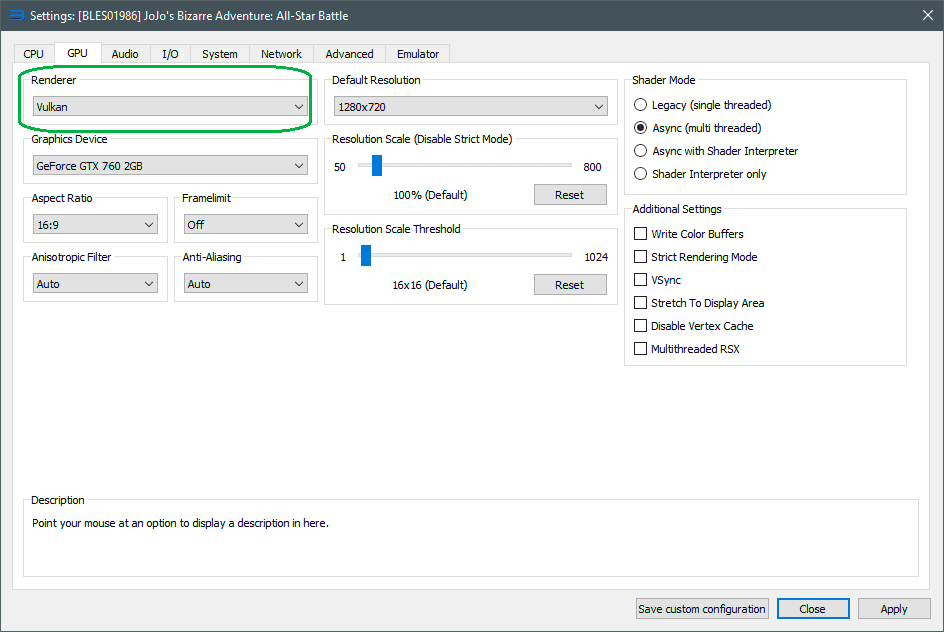Expand the Framelimit dropdown
The width and height of the screenshot is (944, 632).
pos(246,225)
